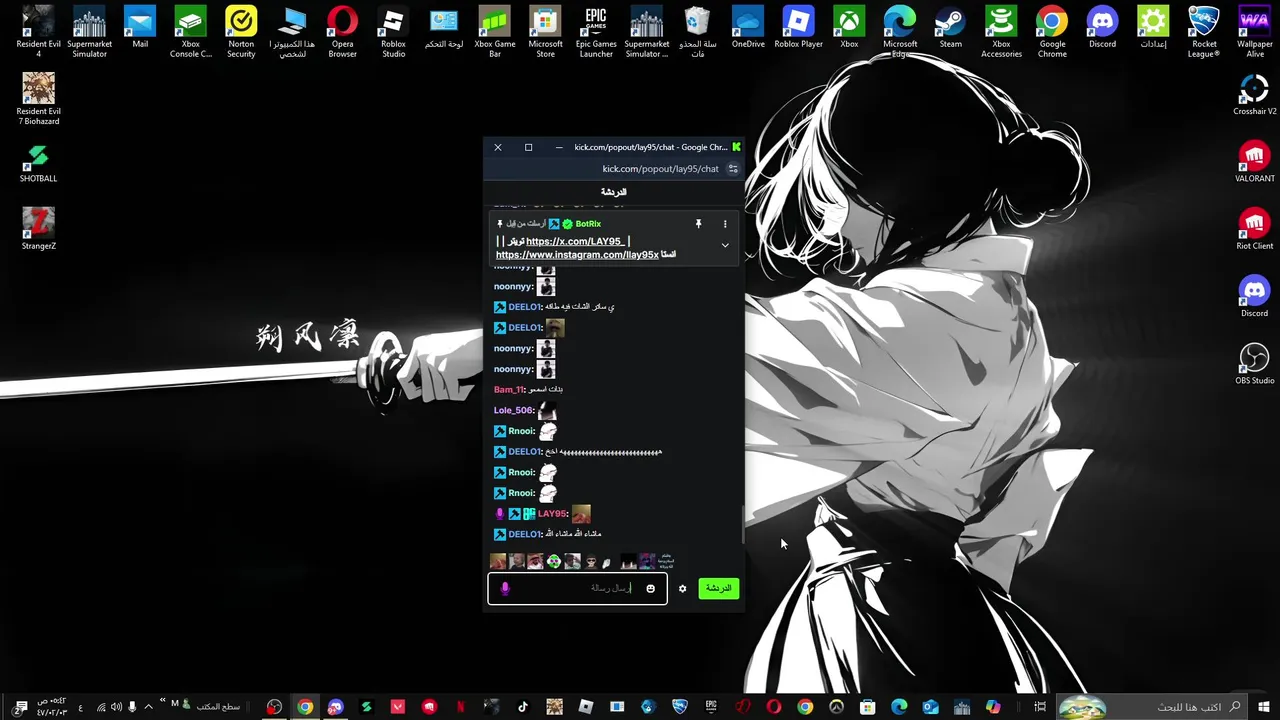Click the Kick extension icon in title bar

coord(736,147)
